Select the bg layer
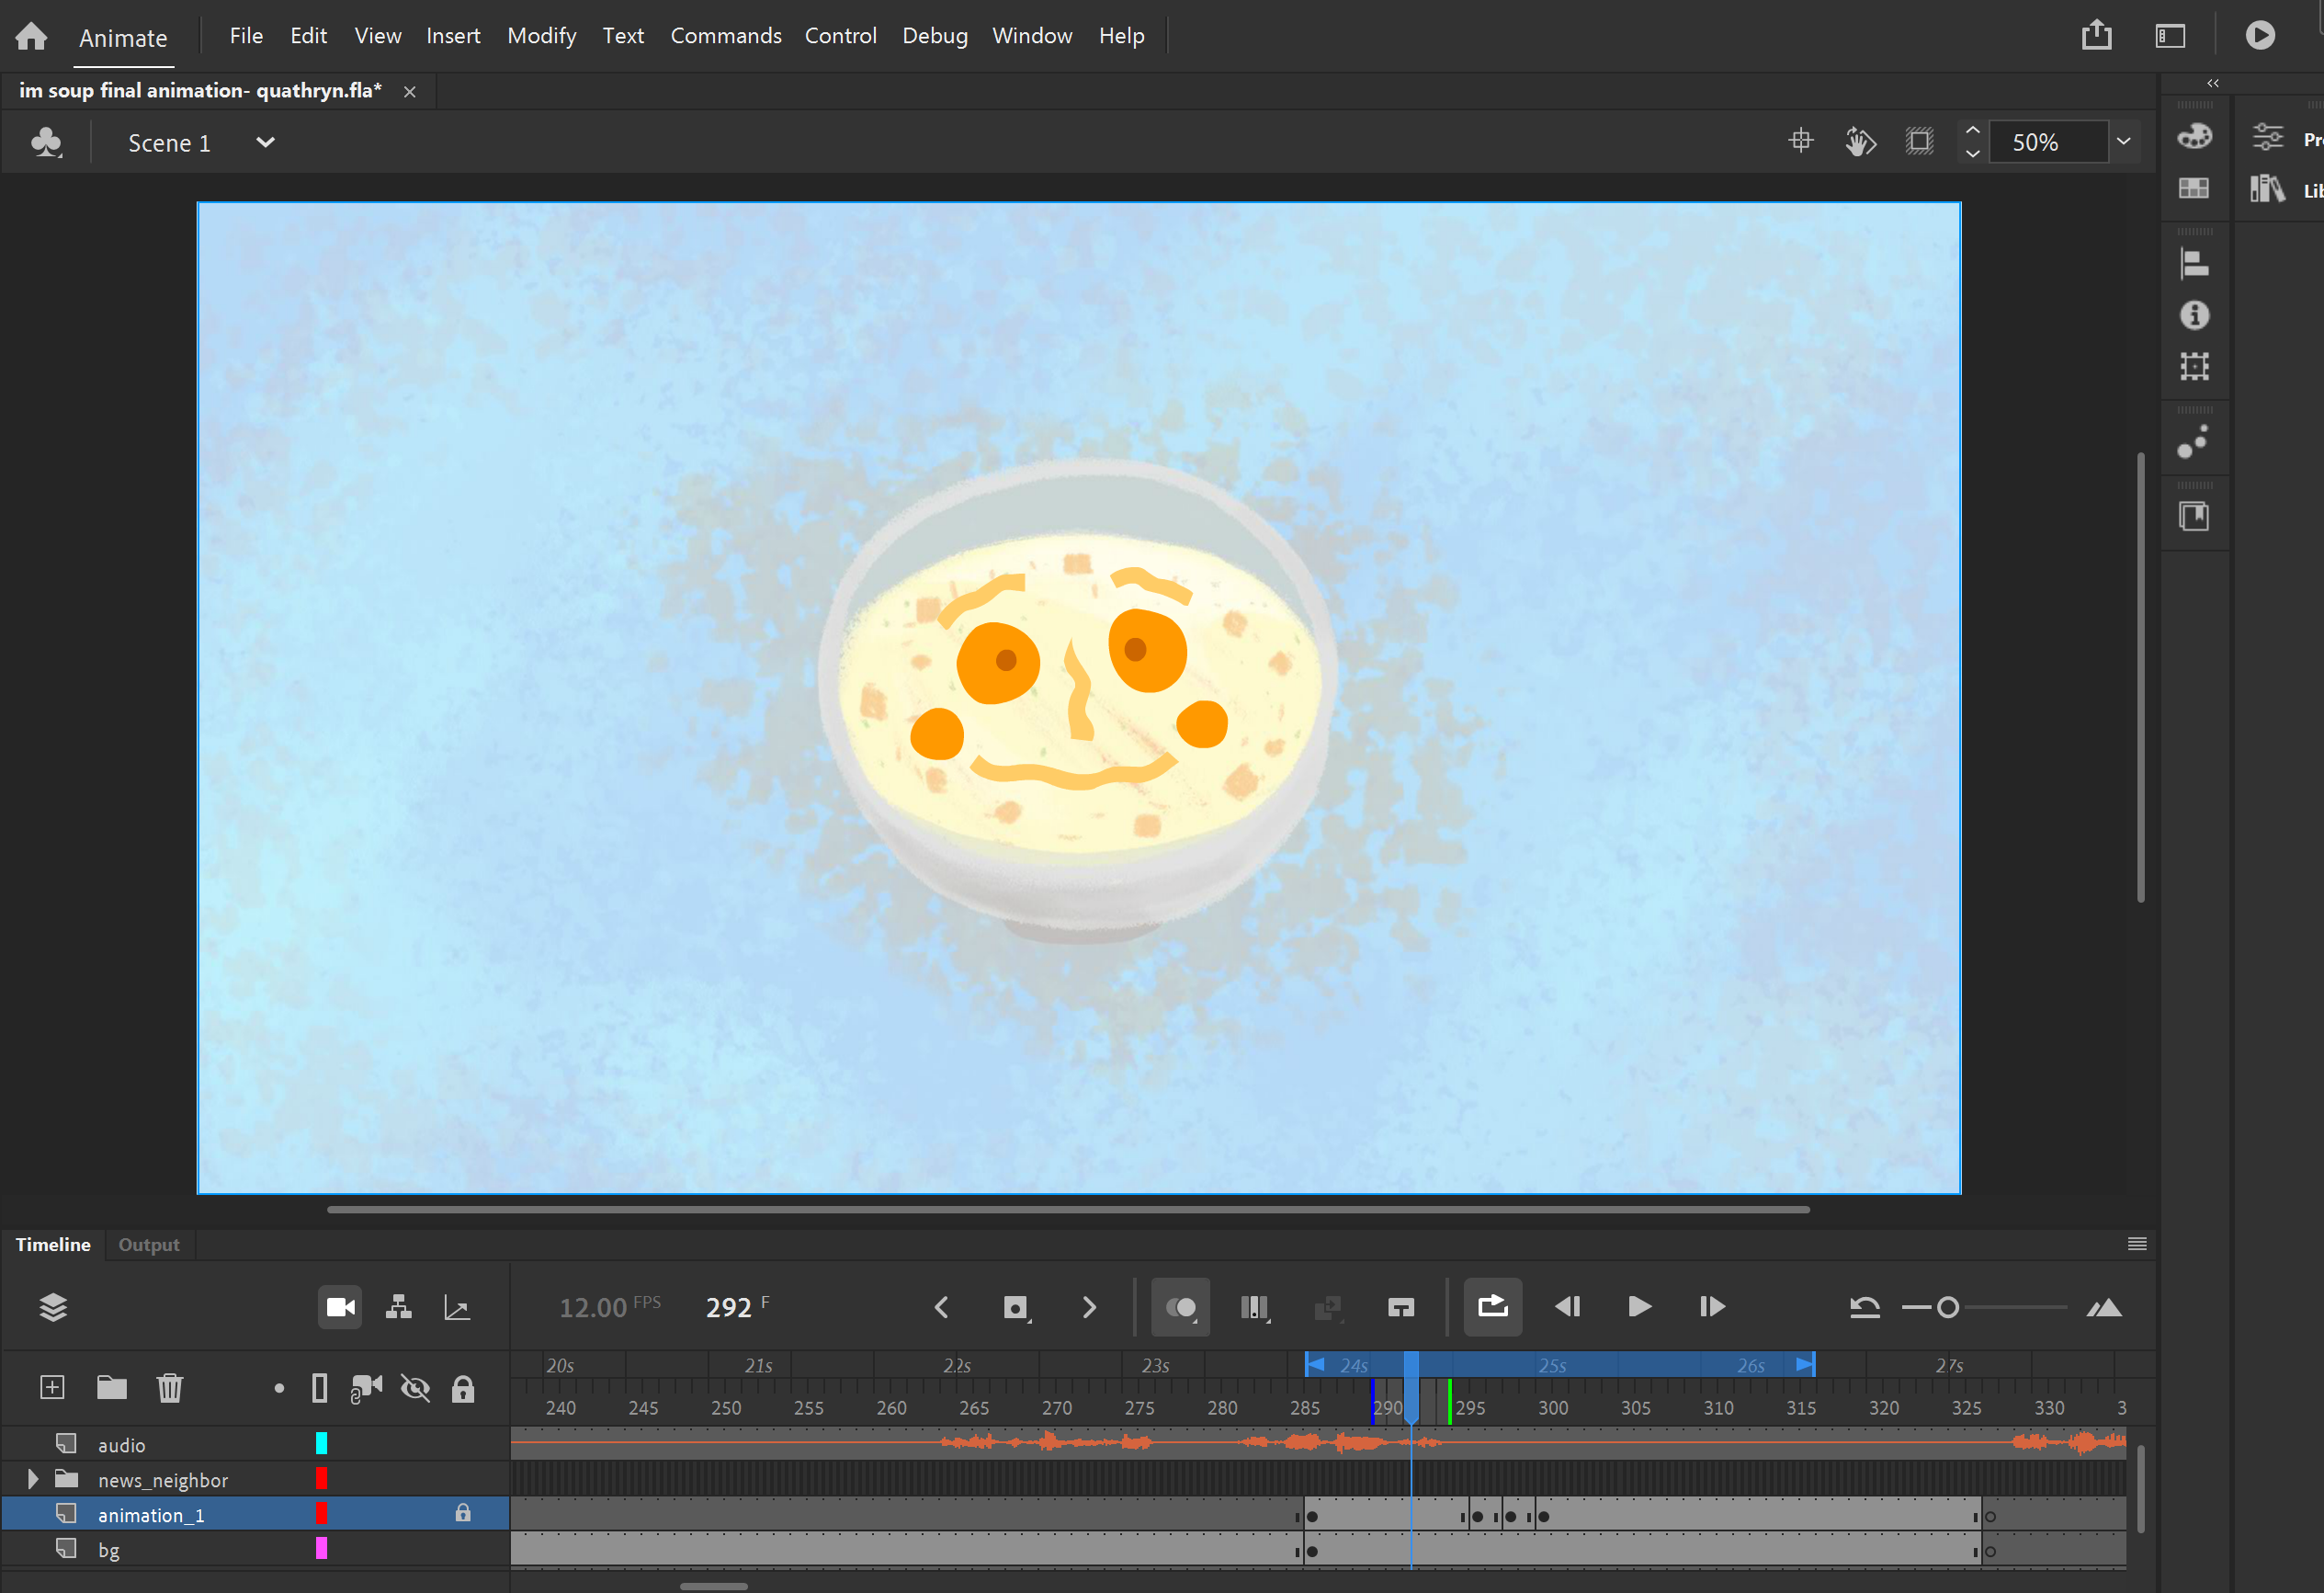 pos(109,1550)
